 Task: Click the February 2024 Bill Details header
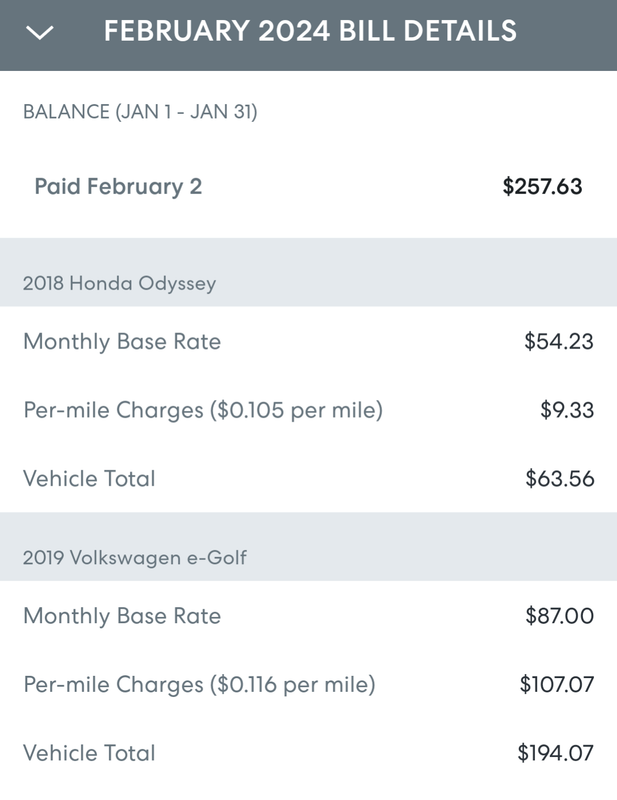coord(310,31)
